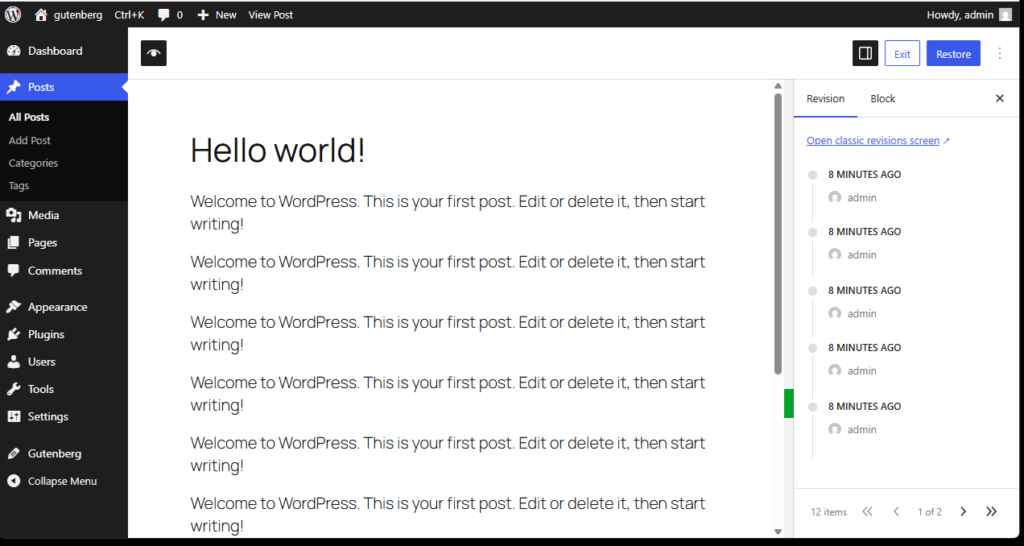Toggle the settings sidebar panel button
1024x546 pixels.
865,54
